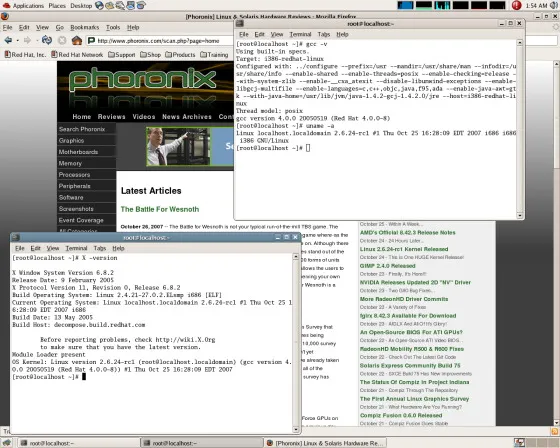Open Linux 2.6.24-rc1 Kernel Released news link
The height and width of the screenshot is (448, 560).
(x=404, y=249)
